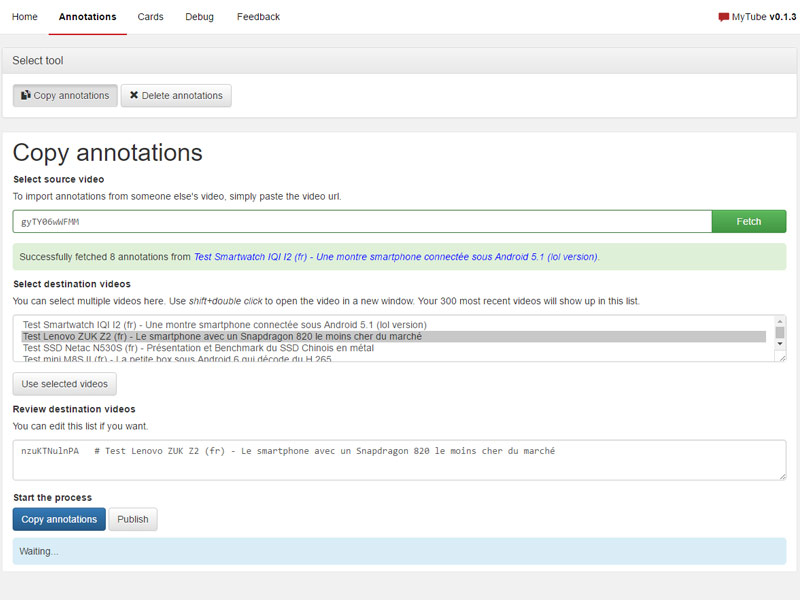The width and height of the screenshot is (800, 600).
Task: Click the Waiting... status message
Action: point(399,551)
